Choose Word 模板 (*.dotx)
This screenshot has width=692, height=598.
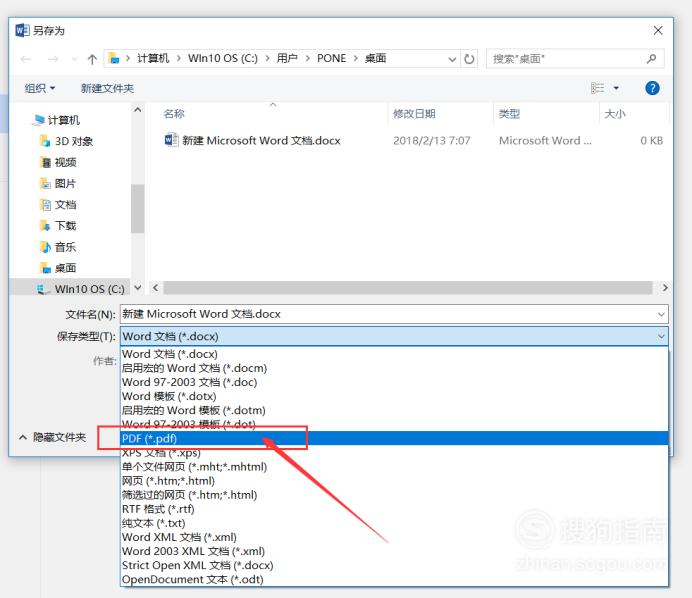[394, 396]
